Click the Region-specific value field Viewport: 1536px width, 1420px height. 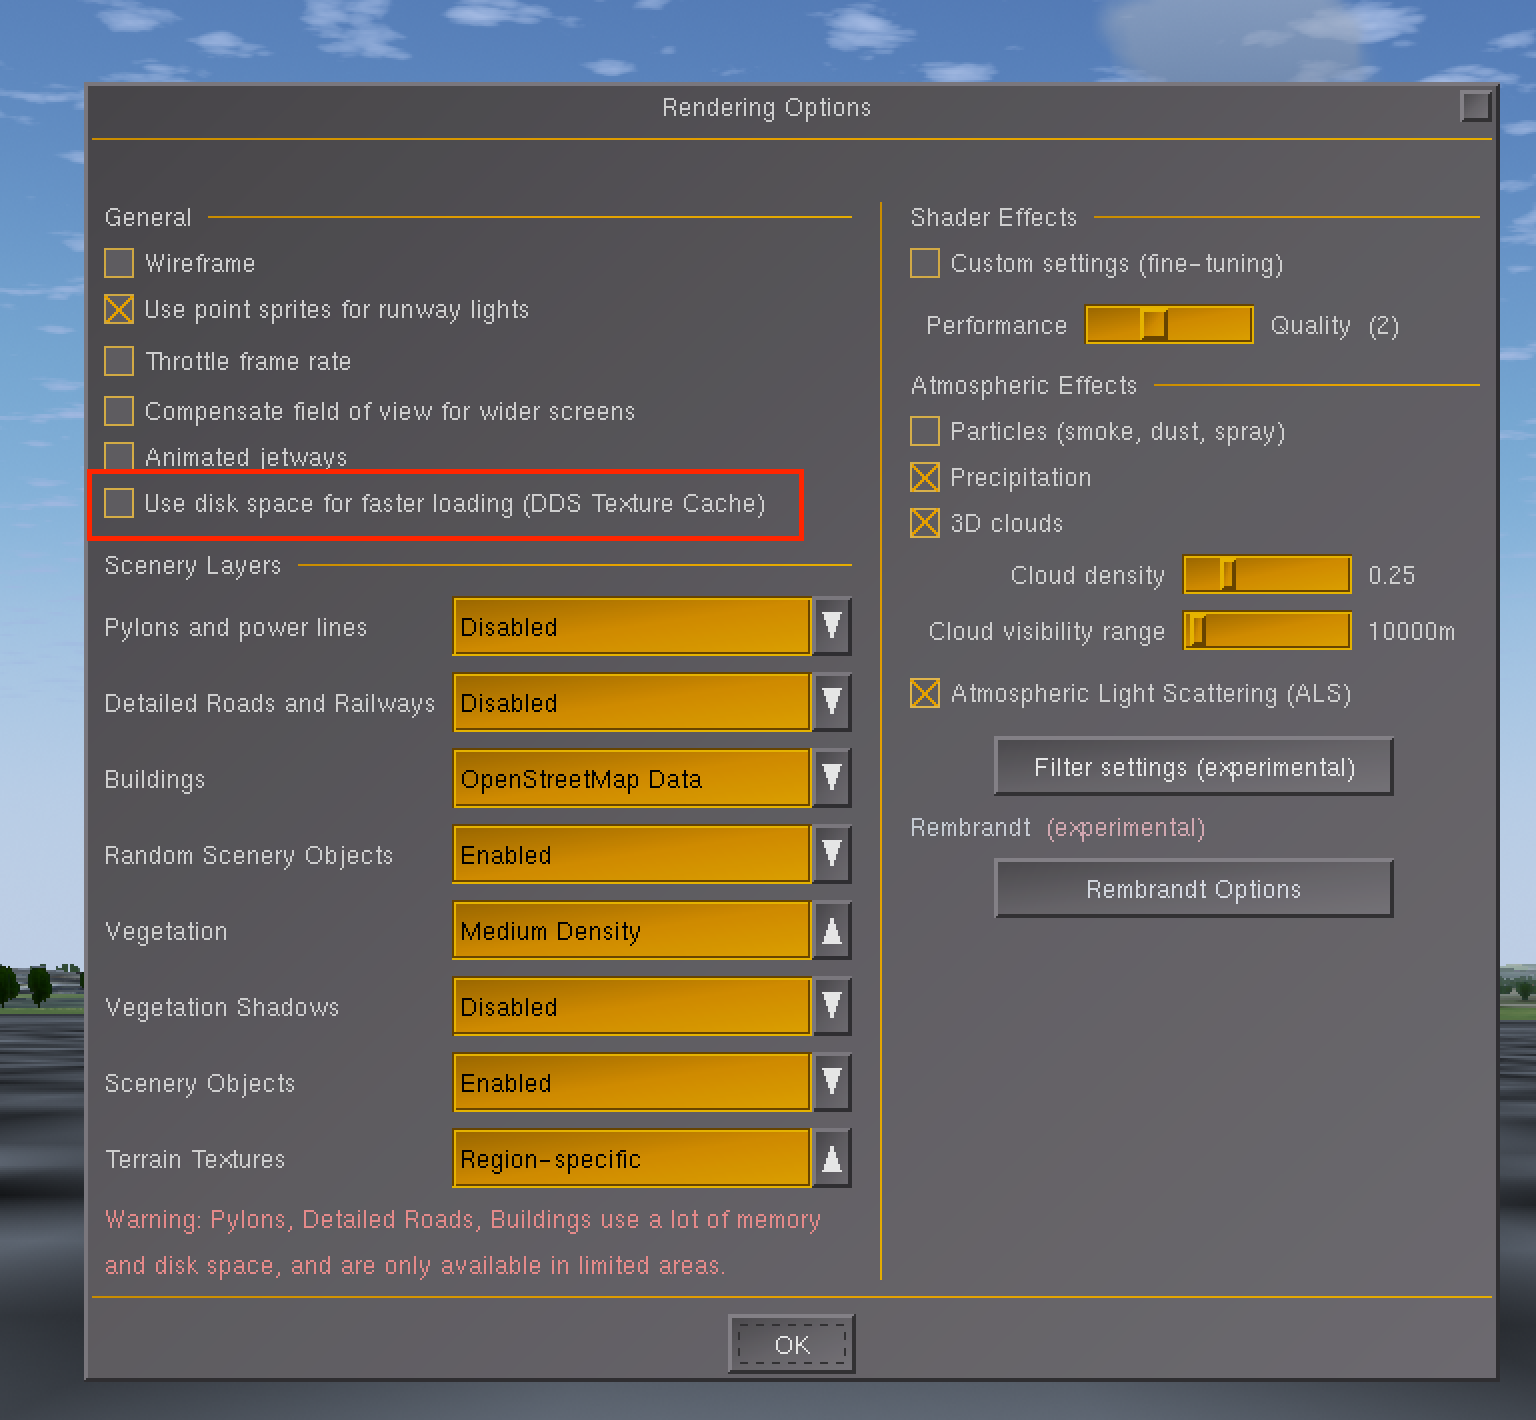point(632,1159)
